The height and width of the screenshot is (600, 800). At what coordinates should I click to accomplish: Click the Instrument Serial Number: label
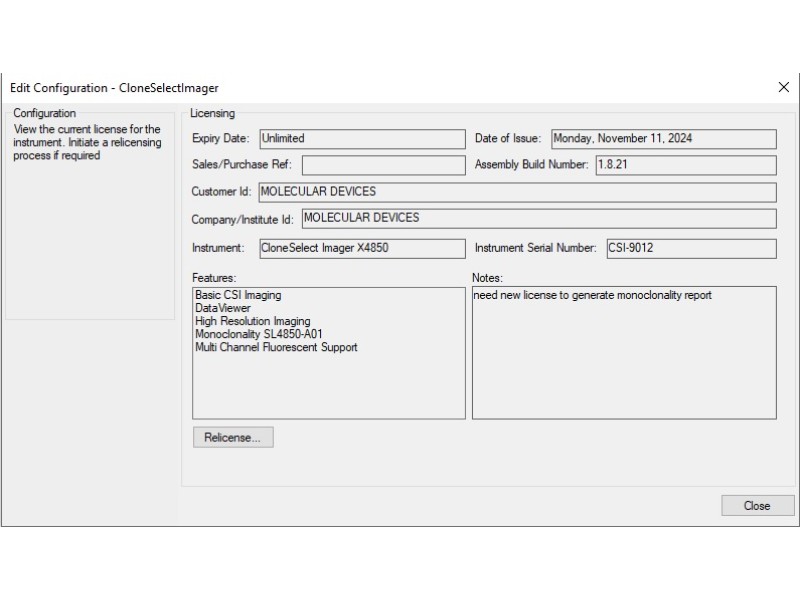point(535,248)
